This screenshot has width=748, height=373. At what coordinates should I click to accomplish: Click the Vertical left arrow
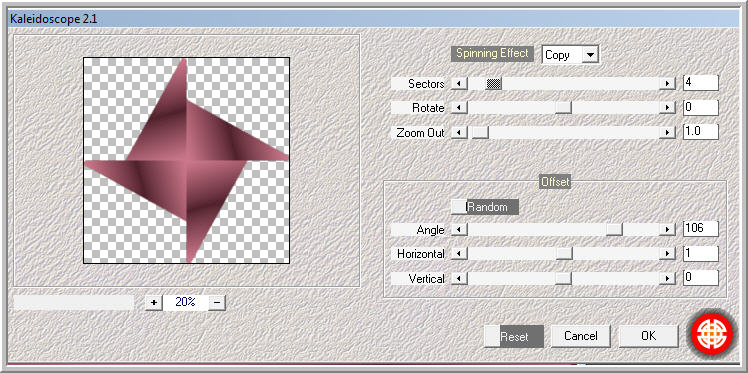459,278
